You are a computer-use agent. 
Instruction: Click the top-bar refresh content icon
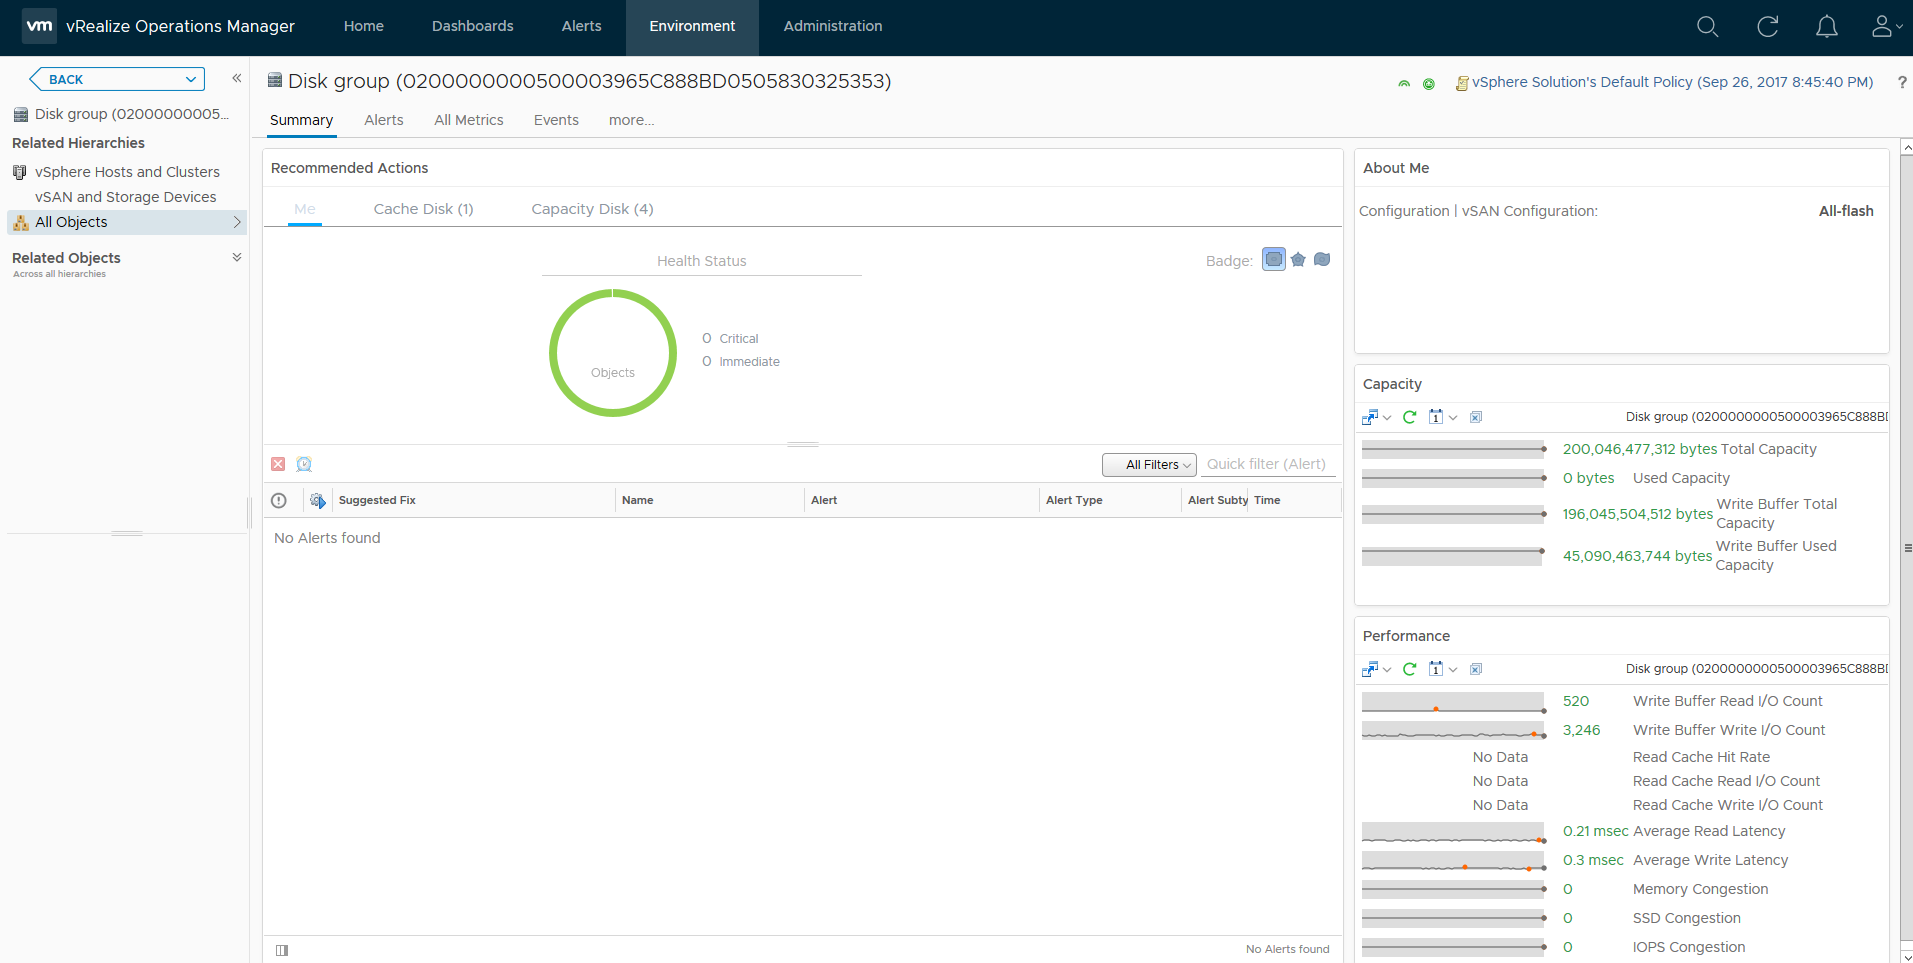[1768, 27]
